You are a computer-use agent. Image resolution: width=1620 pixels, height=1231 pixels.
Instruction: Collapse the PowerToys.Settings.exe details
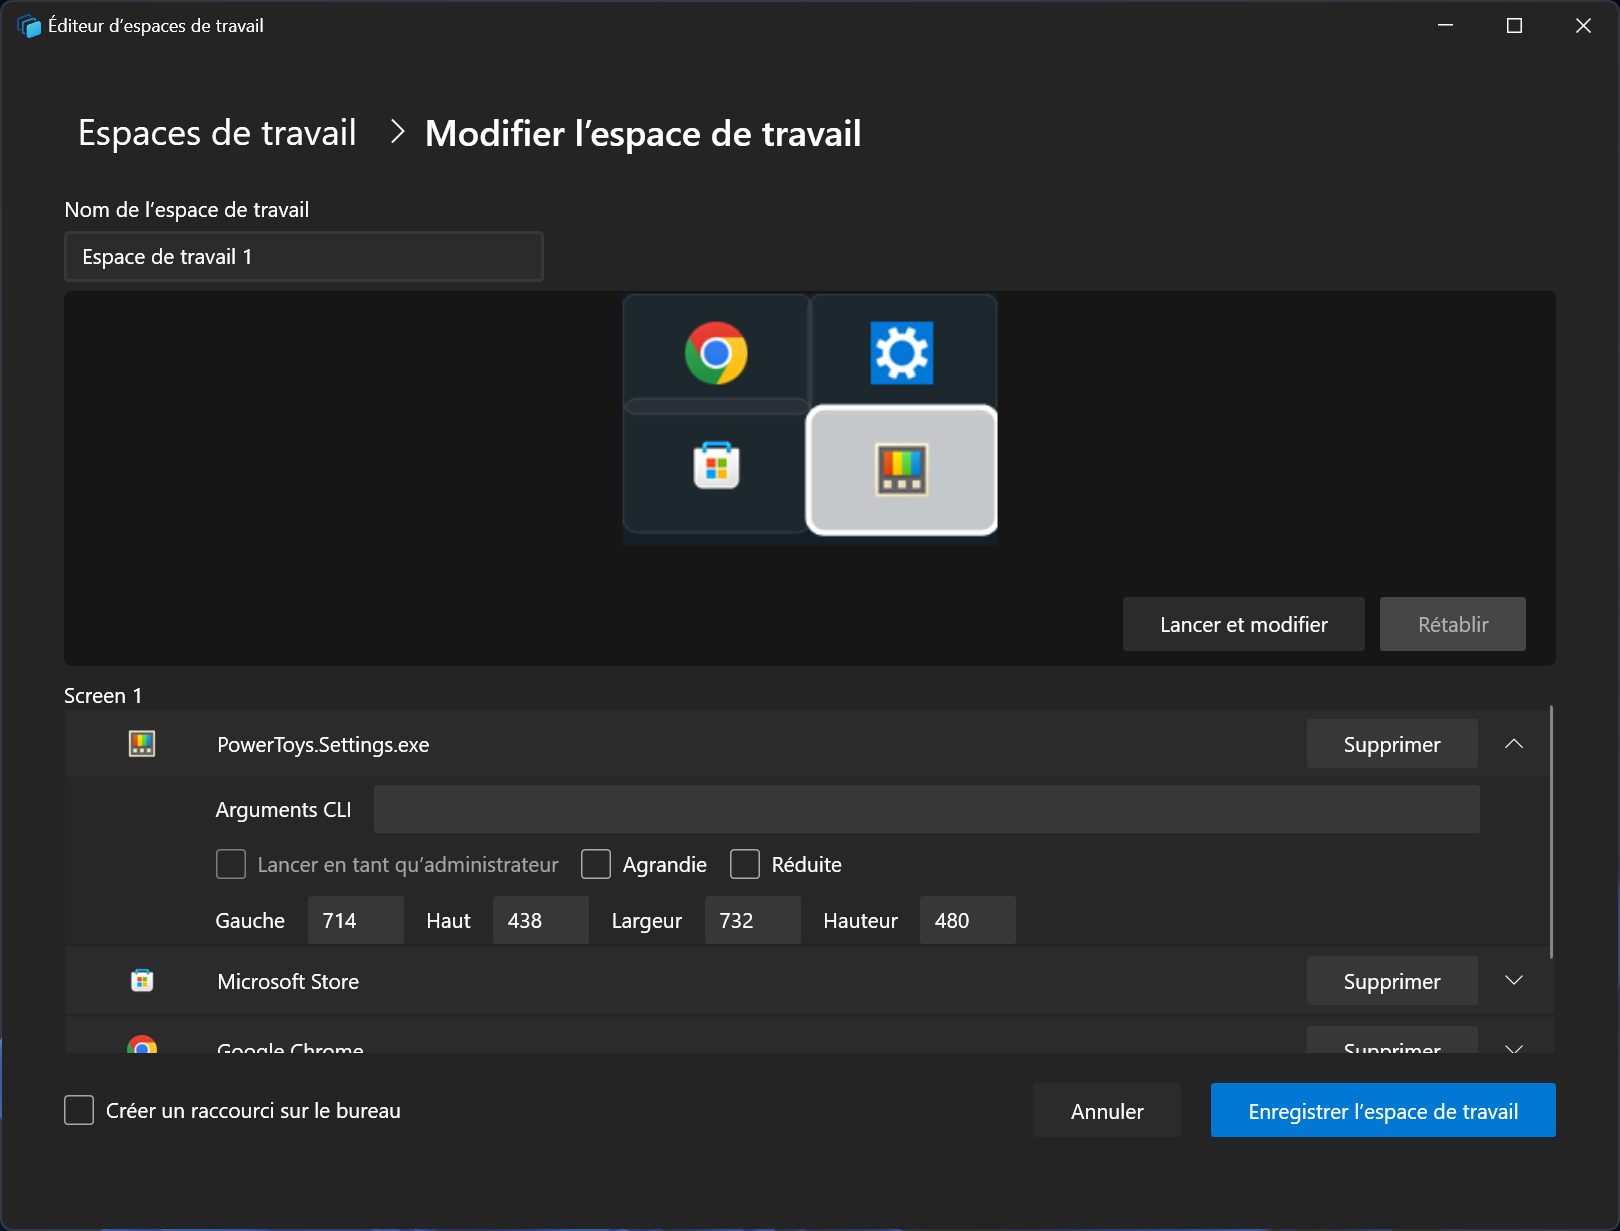click(1514, 744)
